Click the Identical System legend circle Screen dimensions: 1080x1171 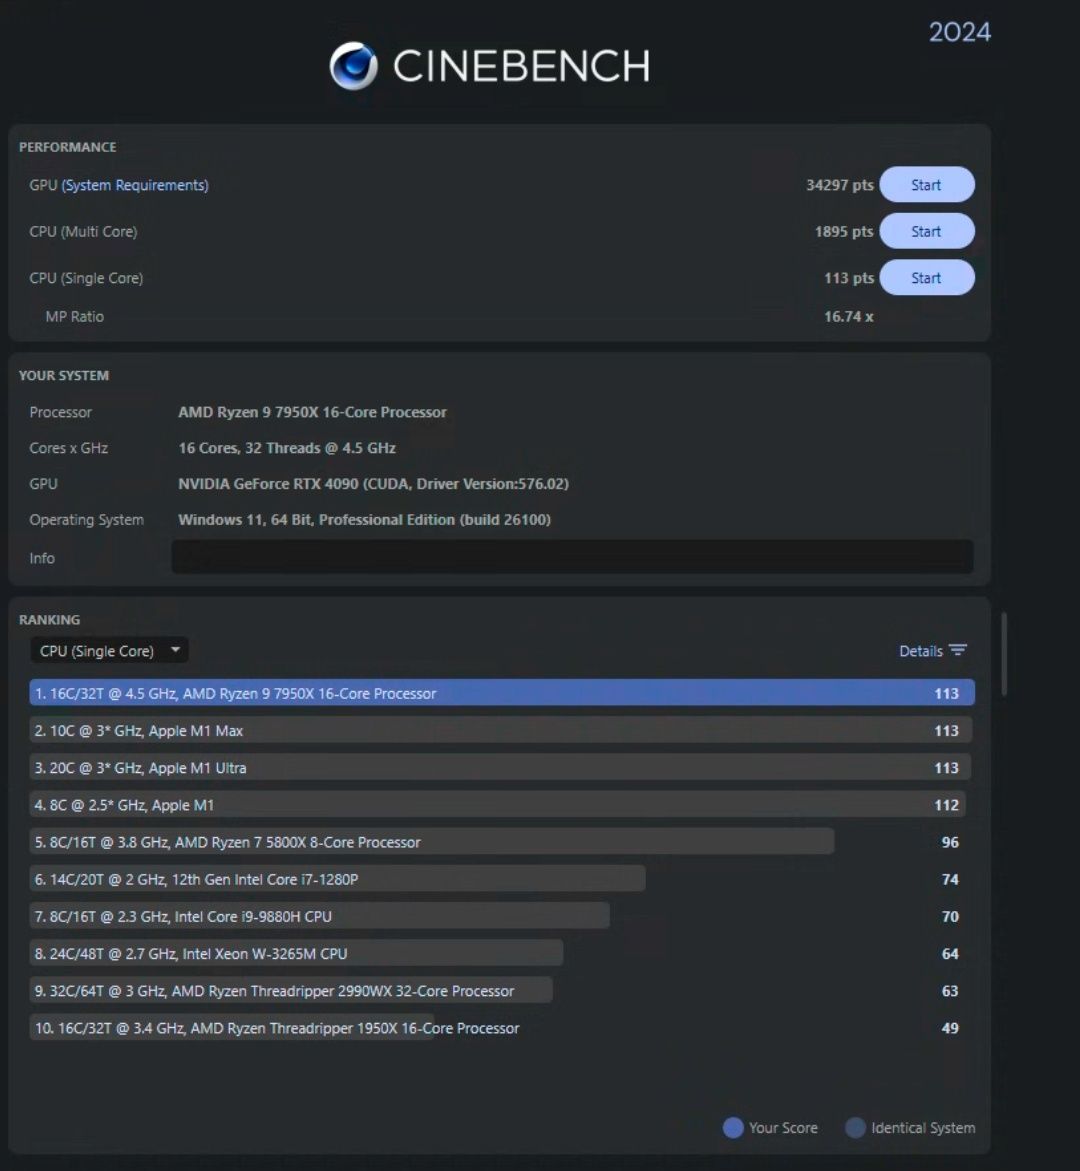[x=855, y=1128]
